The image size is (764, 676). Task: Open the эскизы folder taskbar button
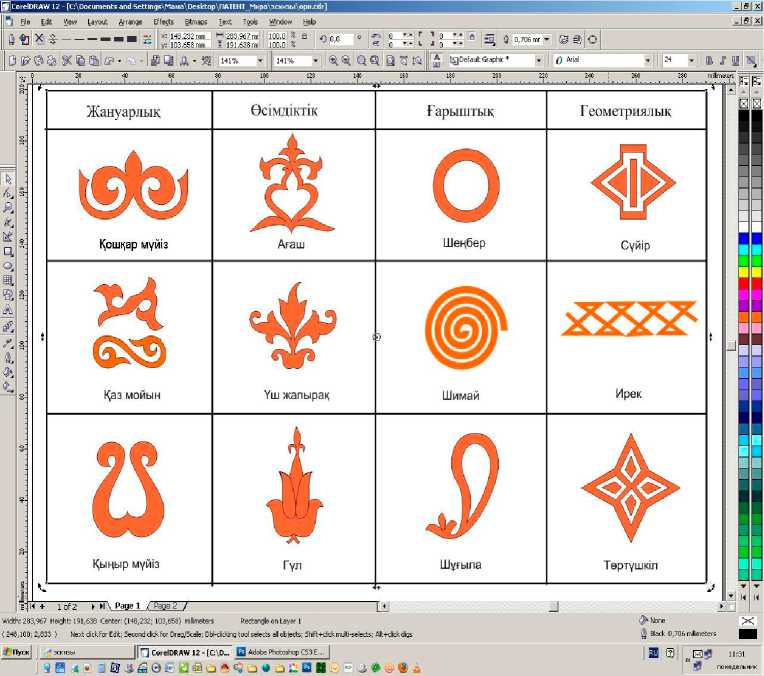86,652
